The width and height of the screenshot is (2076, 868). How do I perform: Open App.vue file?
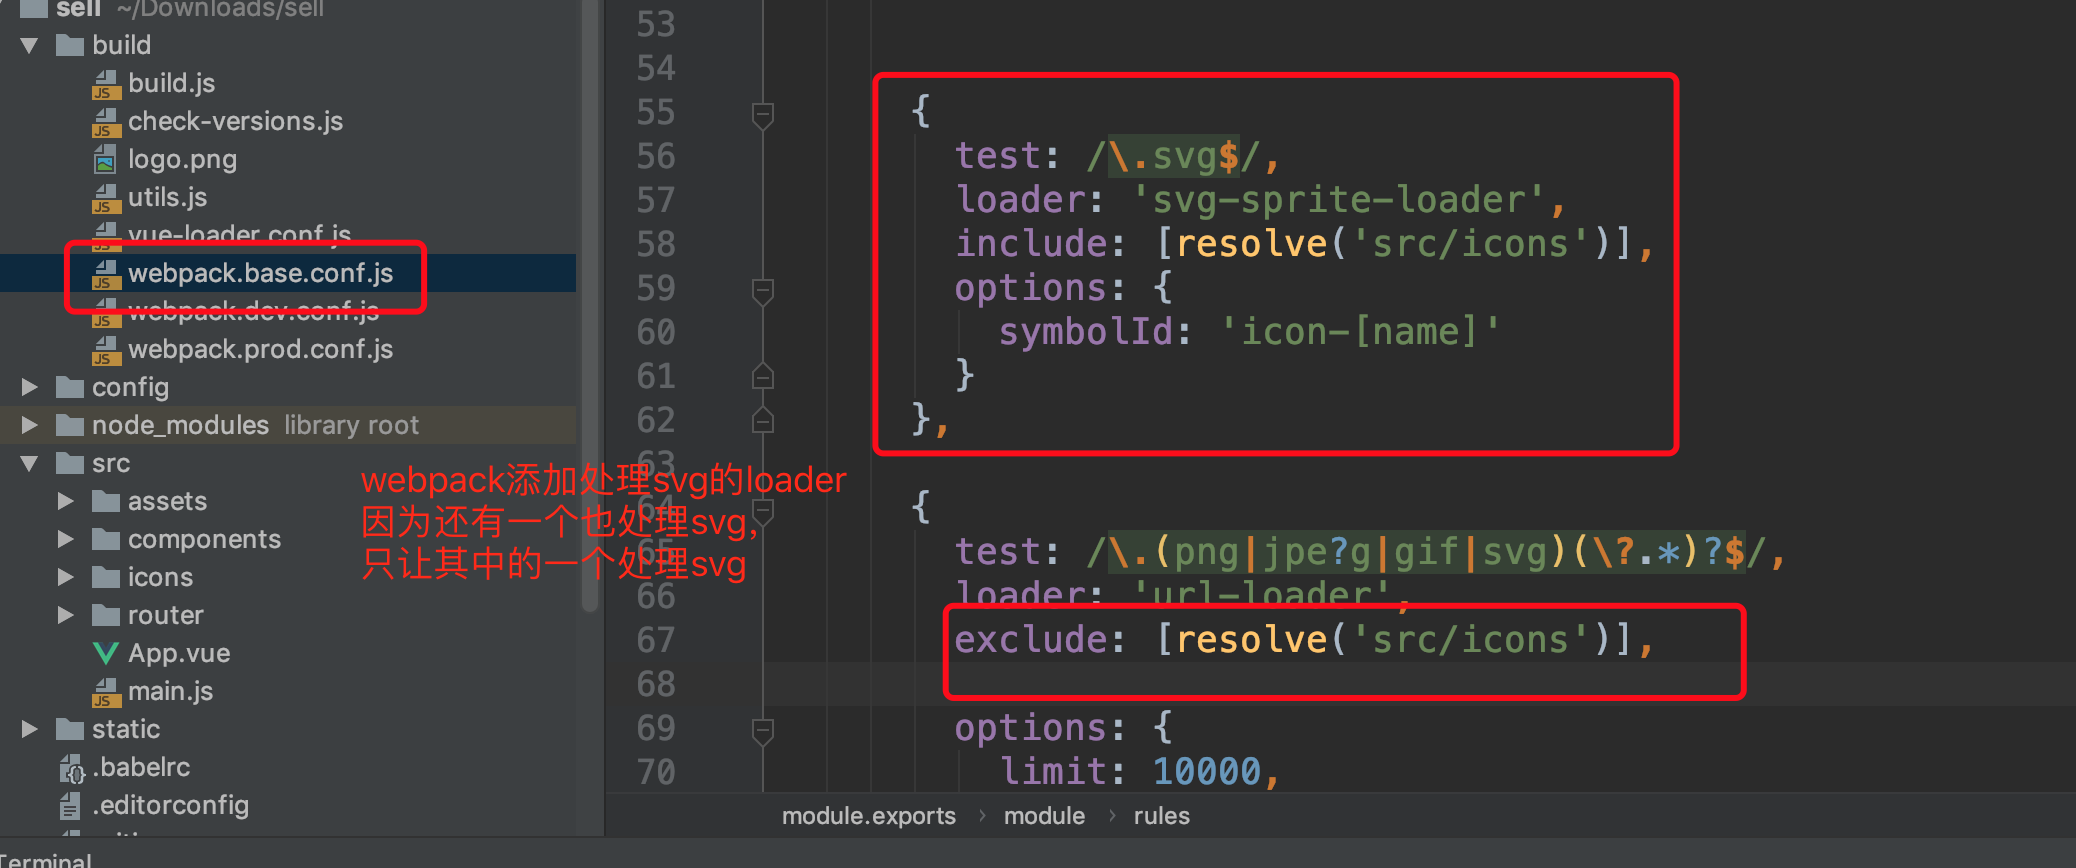[179, 653]
